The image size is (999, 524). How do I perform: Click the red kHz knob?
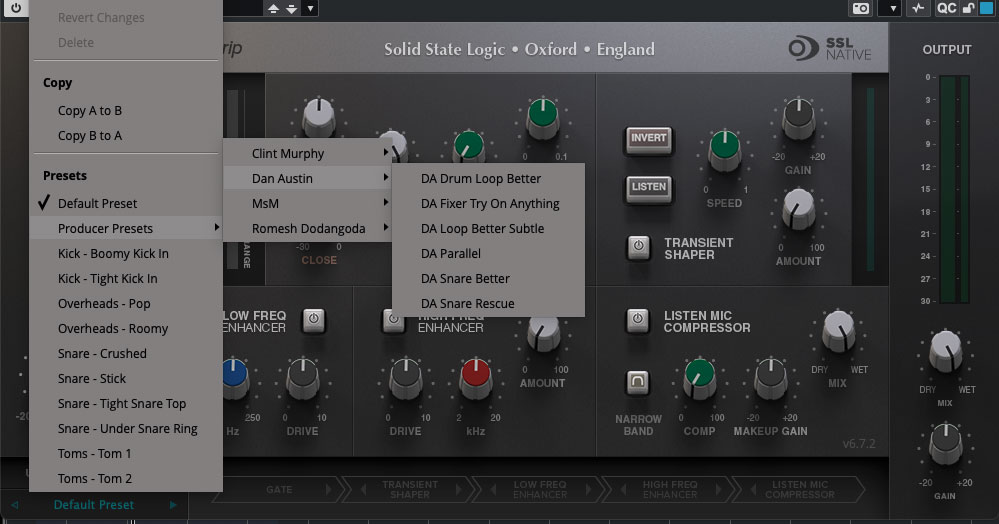coord(475,378)
